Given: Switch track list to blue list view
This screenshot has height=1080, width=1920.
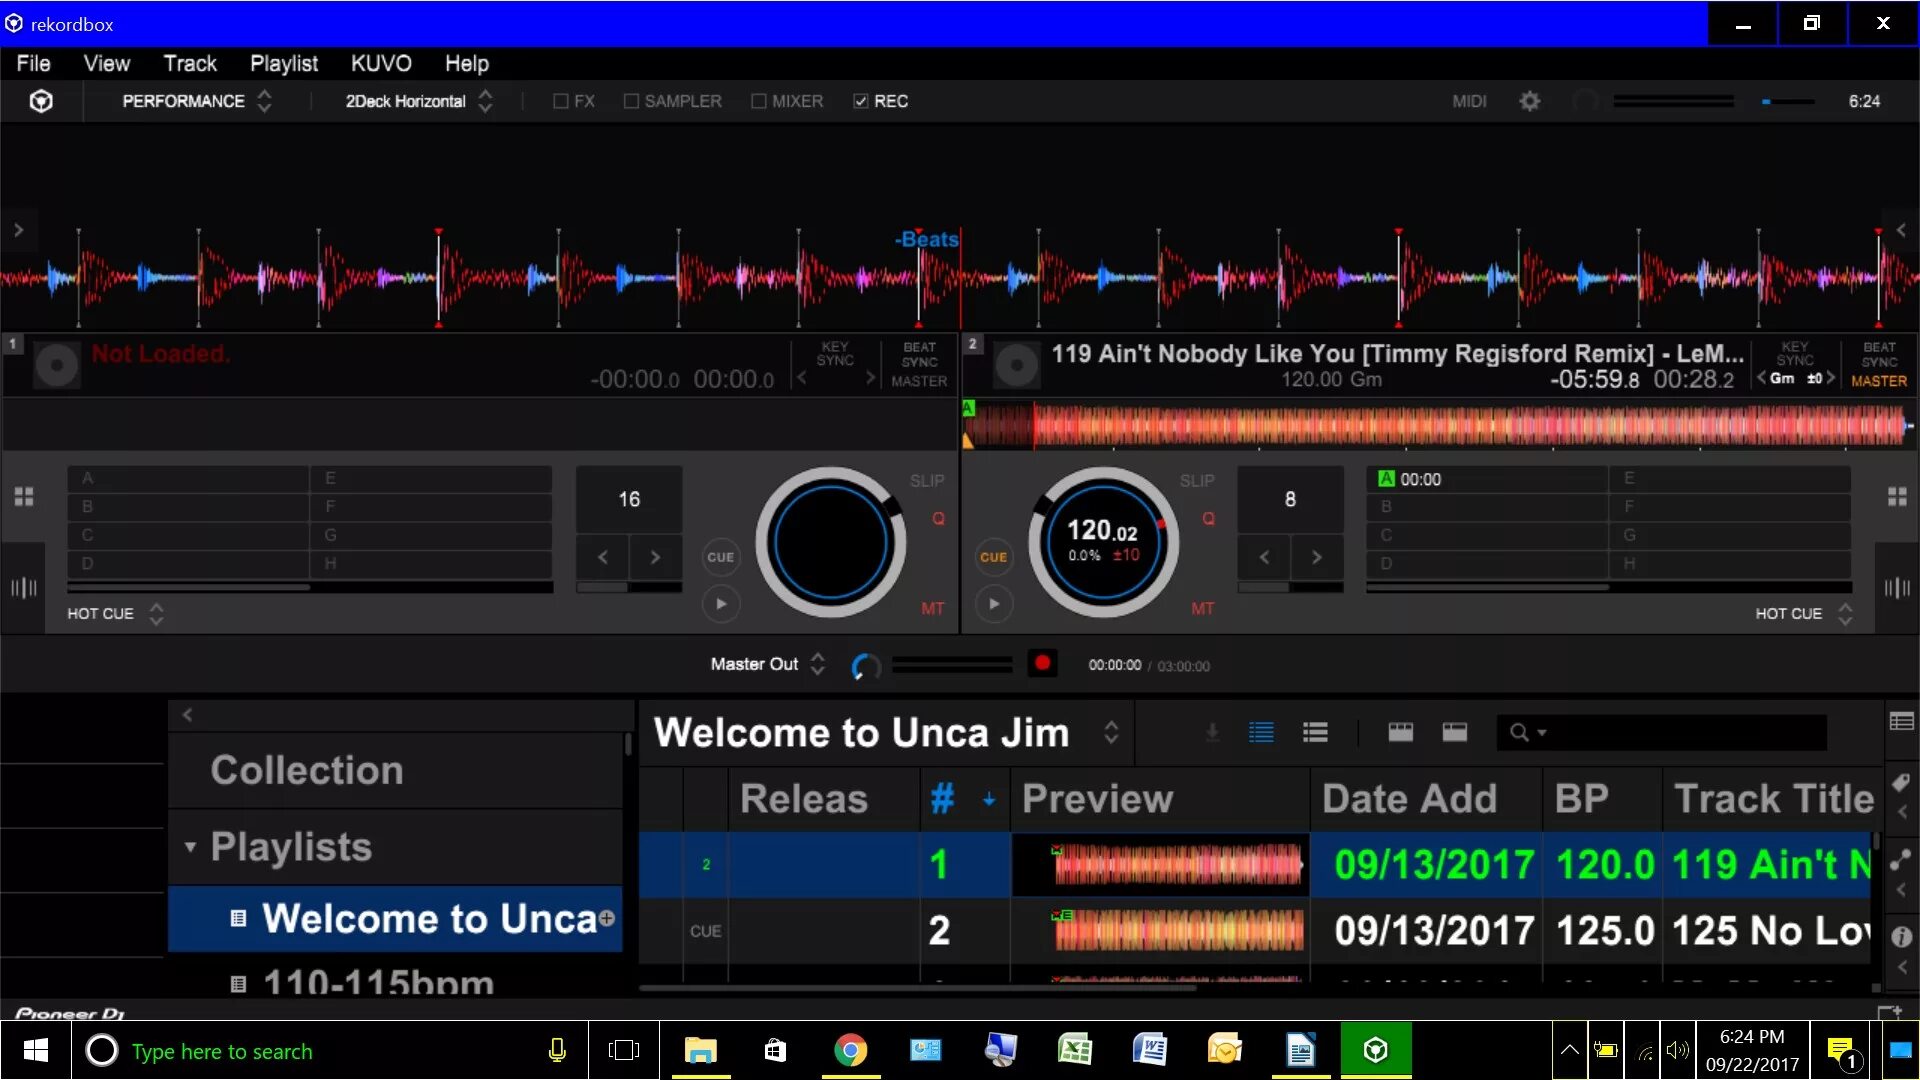Looking at the screenshot, I should [x=1261, y=733].
